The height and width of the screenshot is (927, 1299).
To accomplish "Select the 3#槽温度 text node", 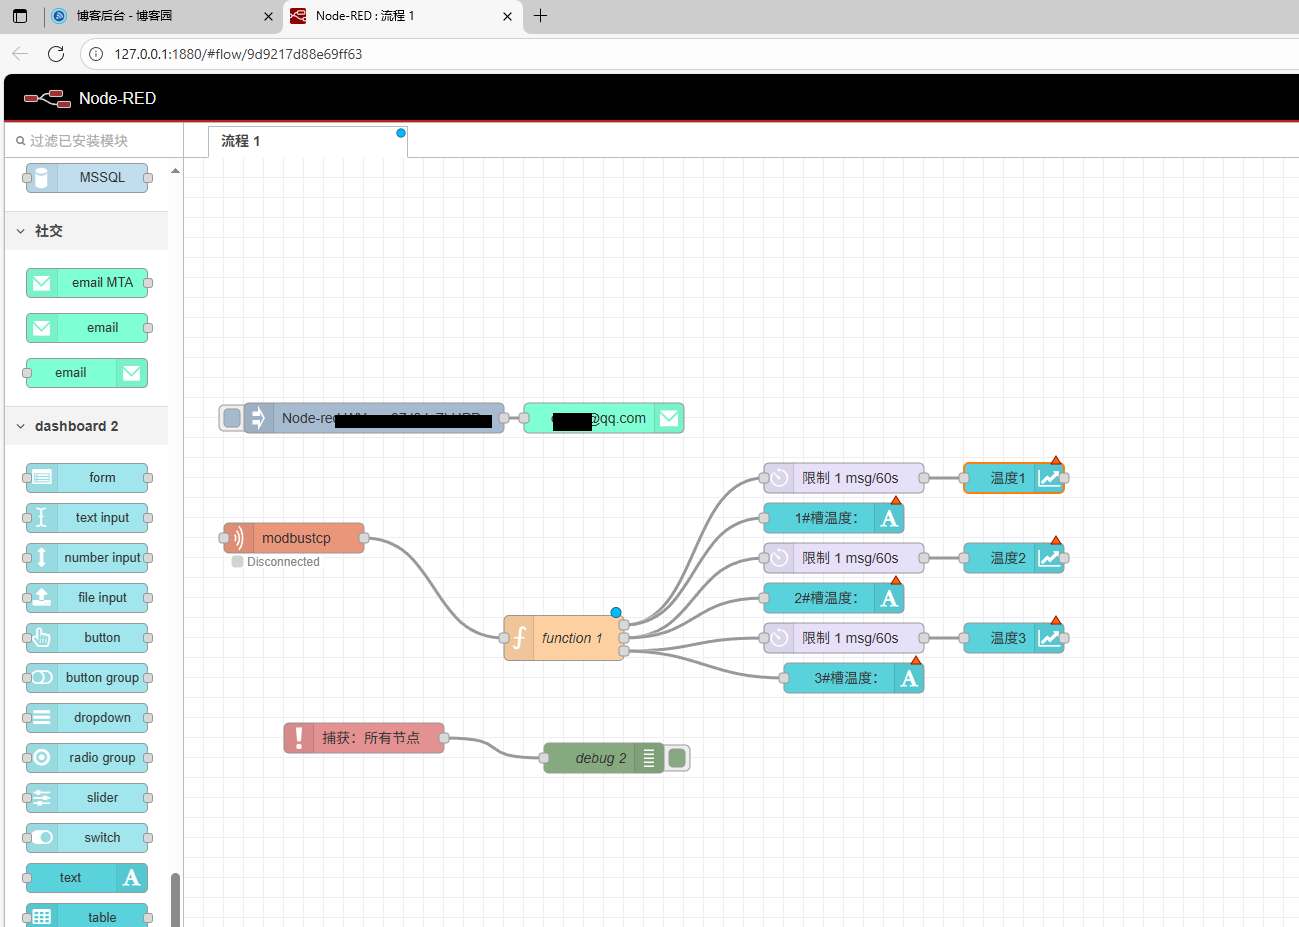I will click(854, 678).
